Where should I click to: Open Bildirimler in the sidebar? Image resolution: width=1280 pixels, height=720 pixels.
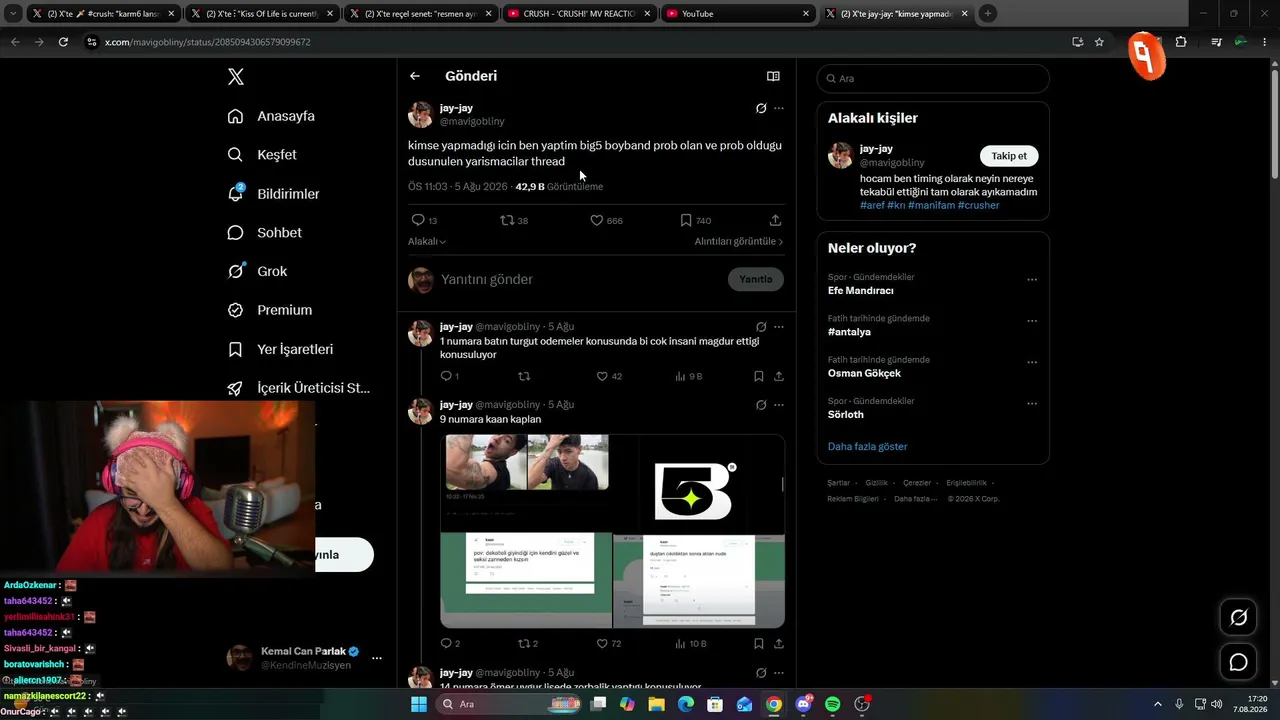coord(273,194)
